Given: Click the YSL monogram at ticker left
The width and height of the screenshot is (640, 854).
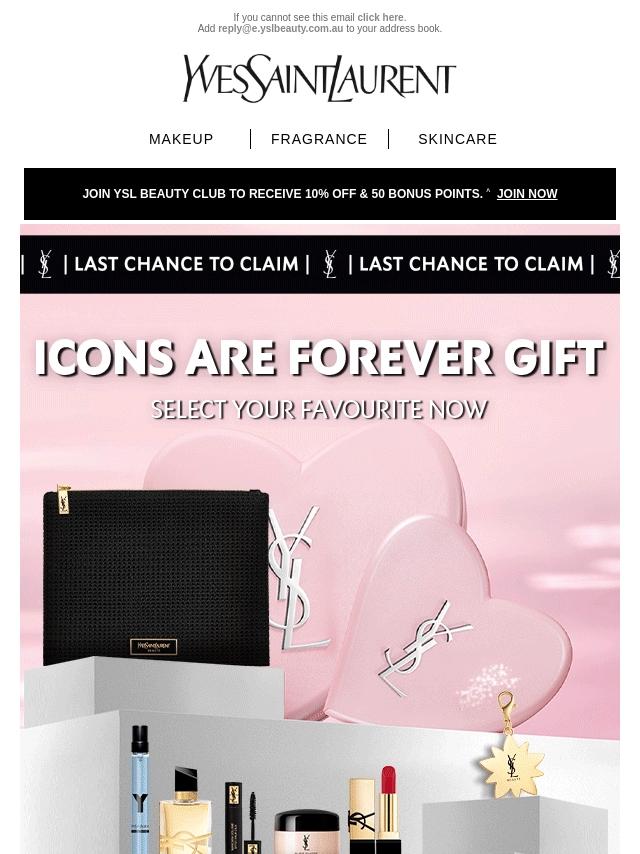Looking at the screenshot, I should (45, 264).
